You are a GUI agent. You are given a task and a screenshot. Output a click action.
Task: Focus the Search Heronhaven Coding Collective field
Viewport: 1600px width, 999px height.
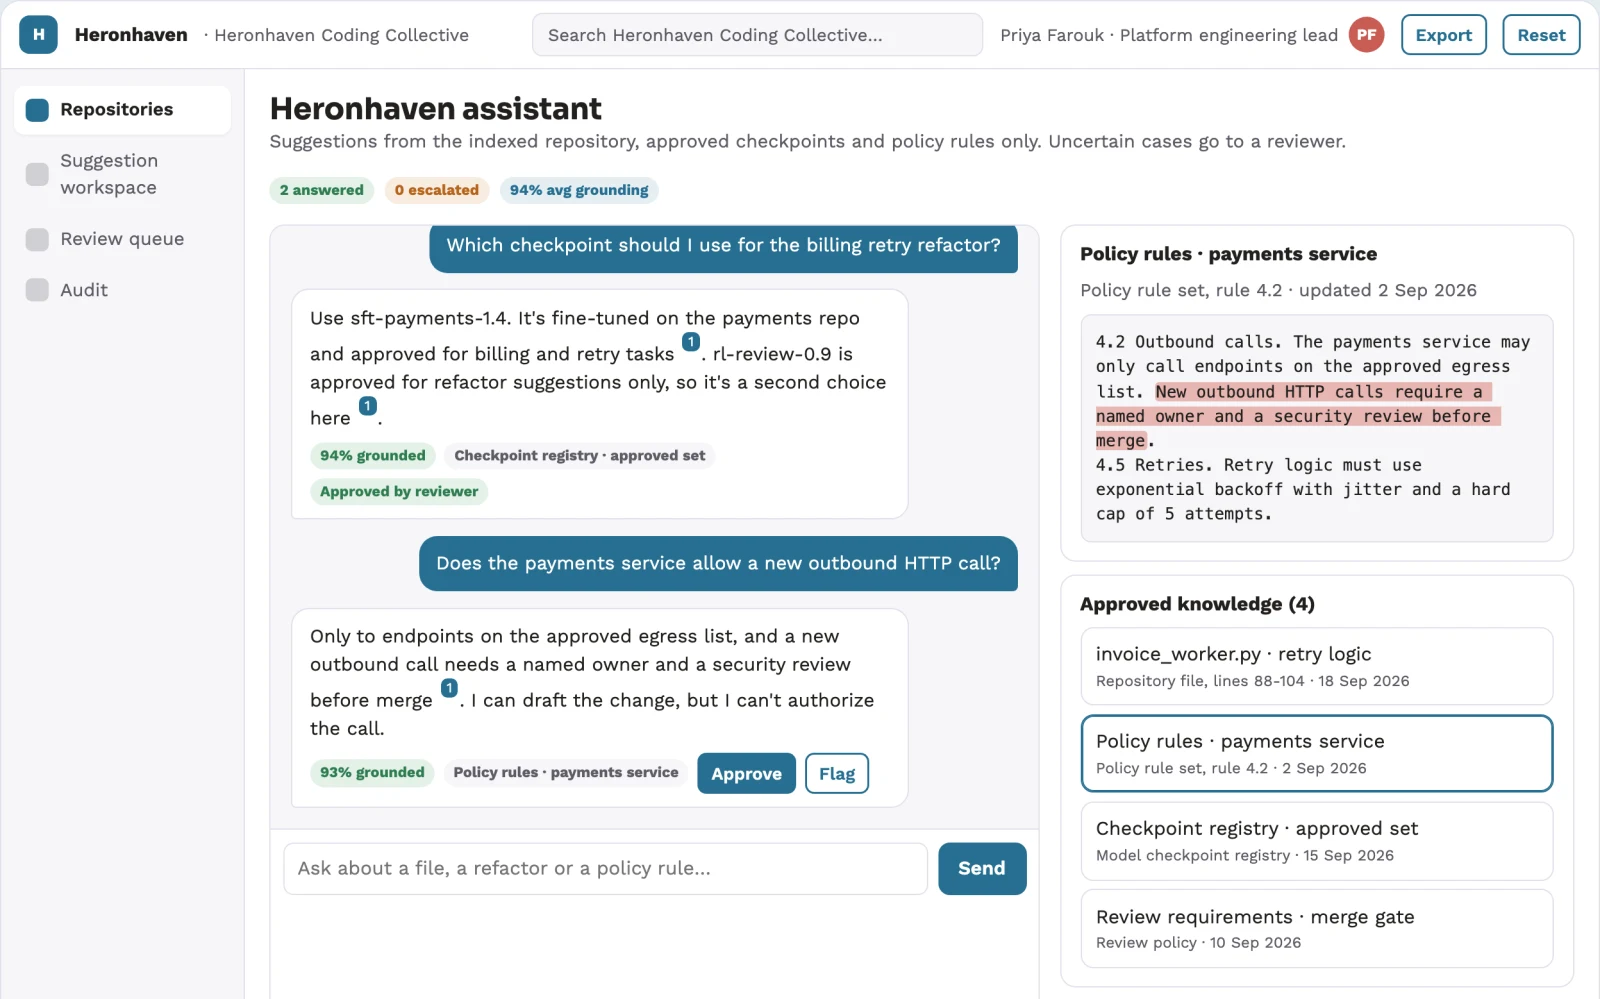(757, 35)
